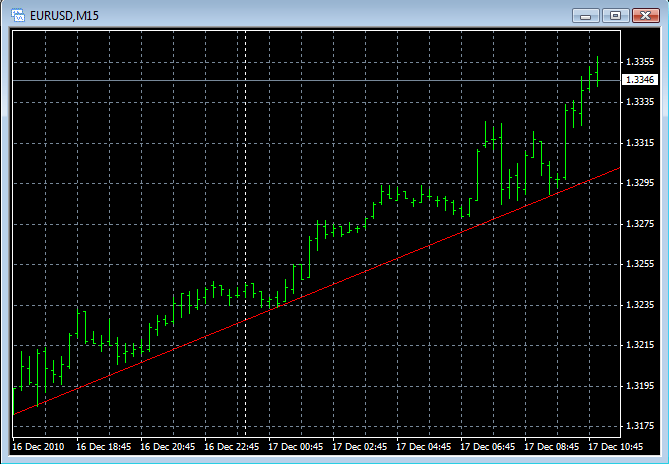
Task: Click the 17 Dec 00:45 time label
Action: coord(296,447)
